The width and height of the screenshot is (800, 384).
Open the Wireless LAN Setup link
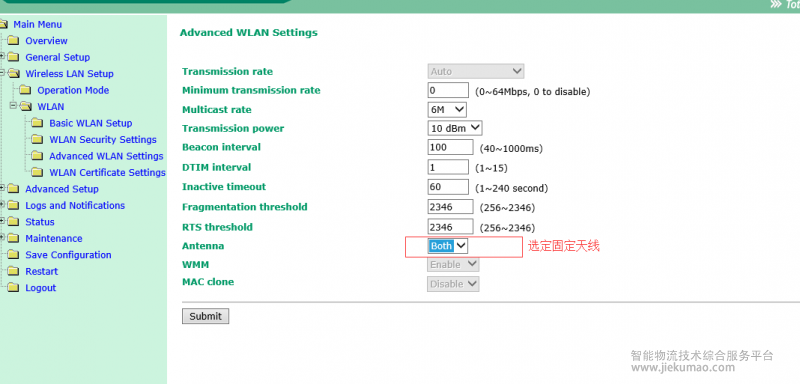click(x=69, y=73)
